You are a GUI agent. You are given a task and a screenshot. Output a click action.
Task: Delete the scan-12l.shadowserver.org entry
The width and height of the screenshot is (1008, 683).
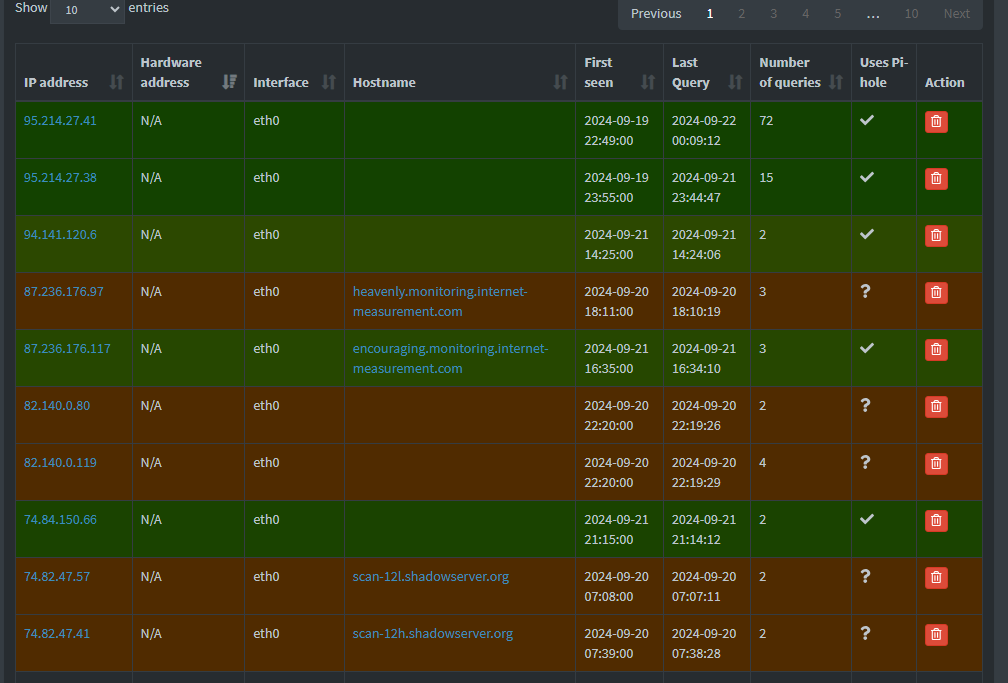pos(935,577)
